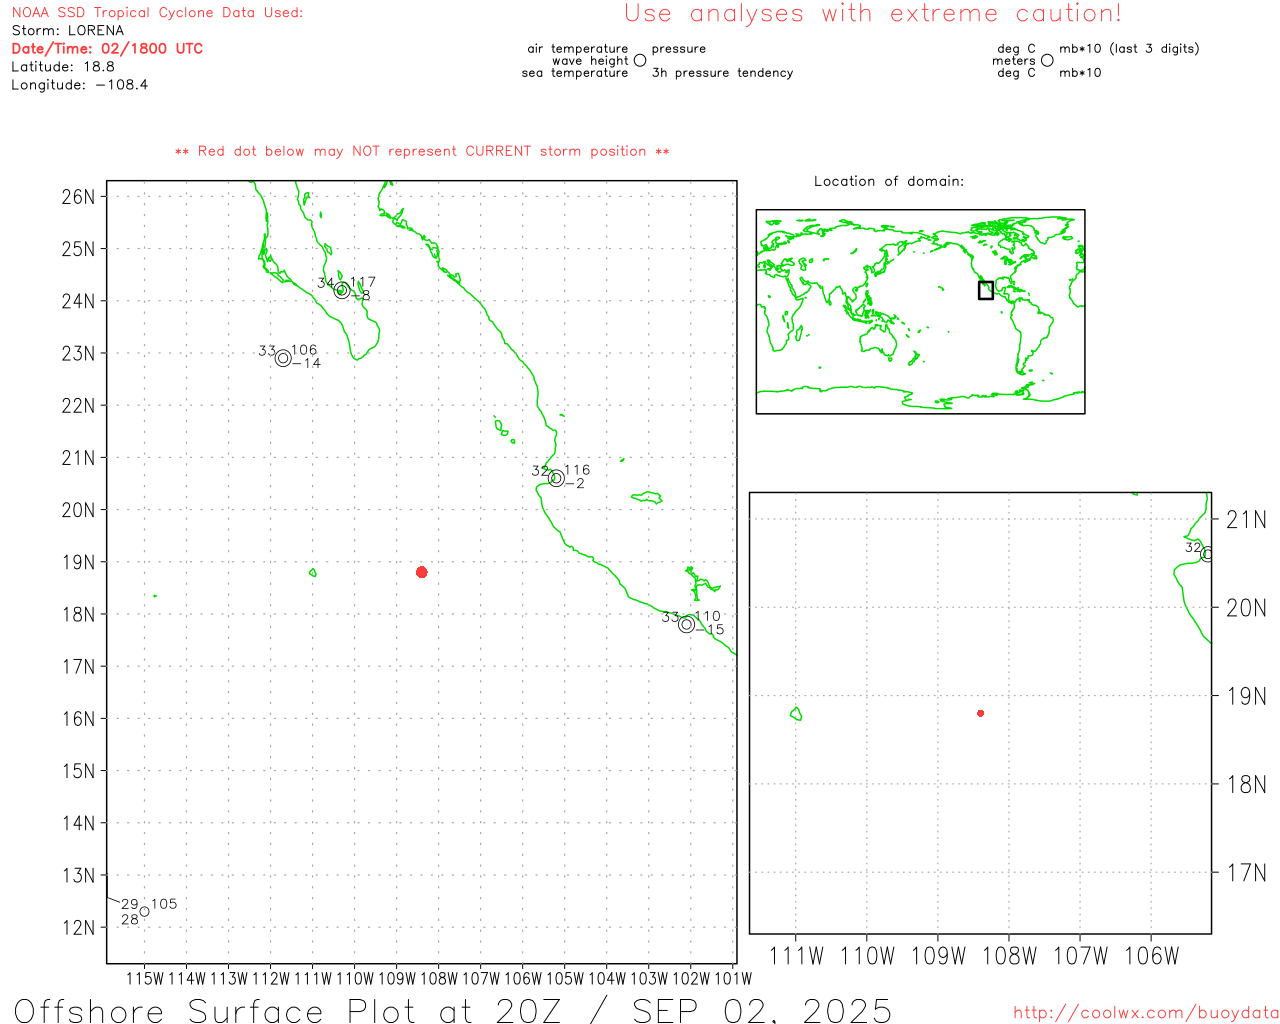This screenshot has height=1024, width=1280.
Task: Click the '3h pressure tendency' legend label
Action: (x=722, y=73)
